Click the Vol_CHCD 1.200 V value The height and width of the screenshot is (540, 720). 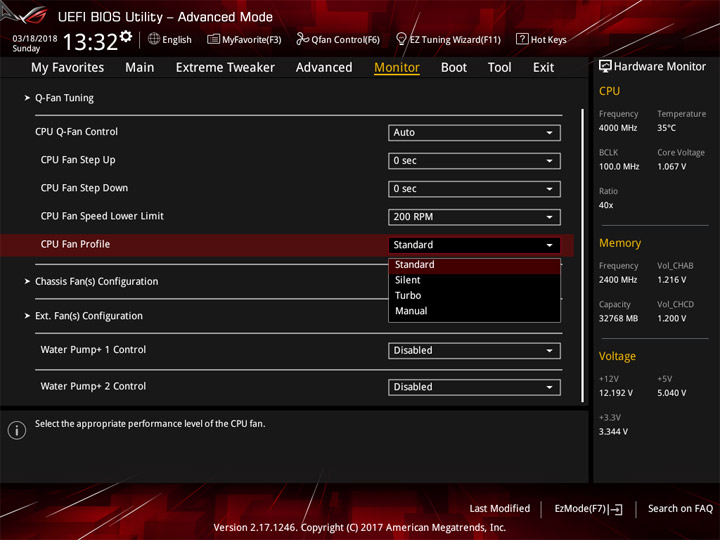671,319
